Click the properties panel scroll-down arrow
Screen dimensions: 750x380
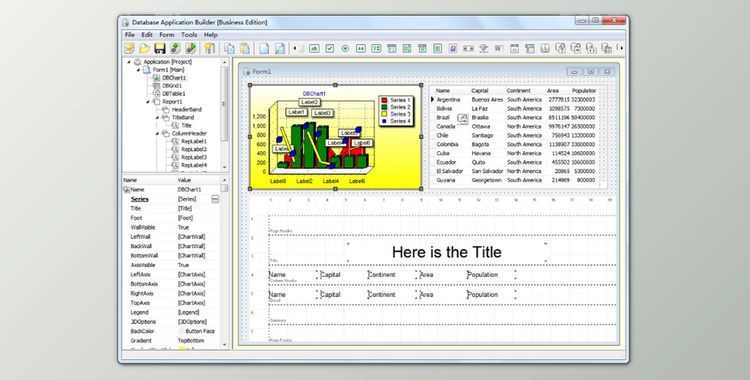[x=224, y=345]
